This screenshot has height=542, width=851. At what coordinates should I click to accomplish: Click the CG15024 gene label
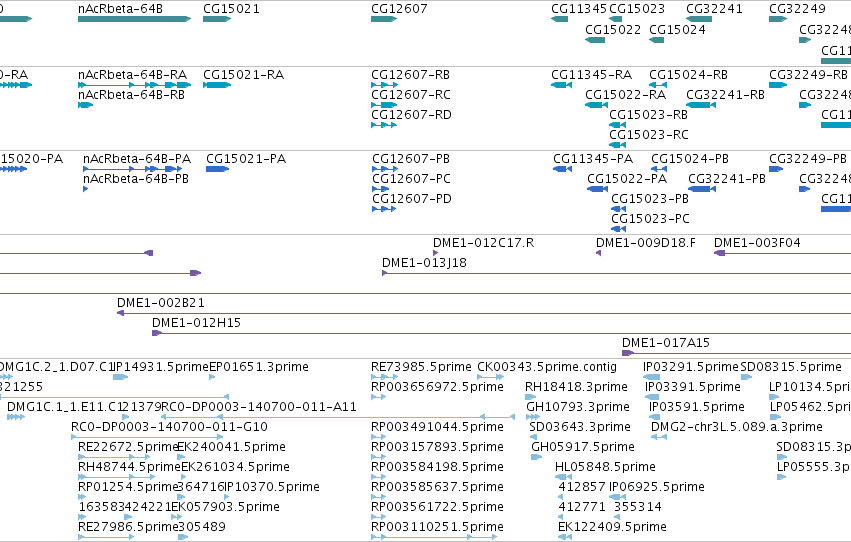coord(677,29)
